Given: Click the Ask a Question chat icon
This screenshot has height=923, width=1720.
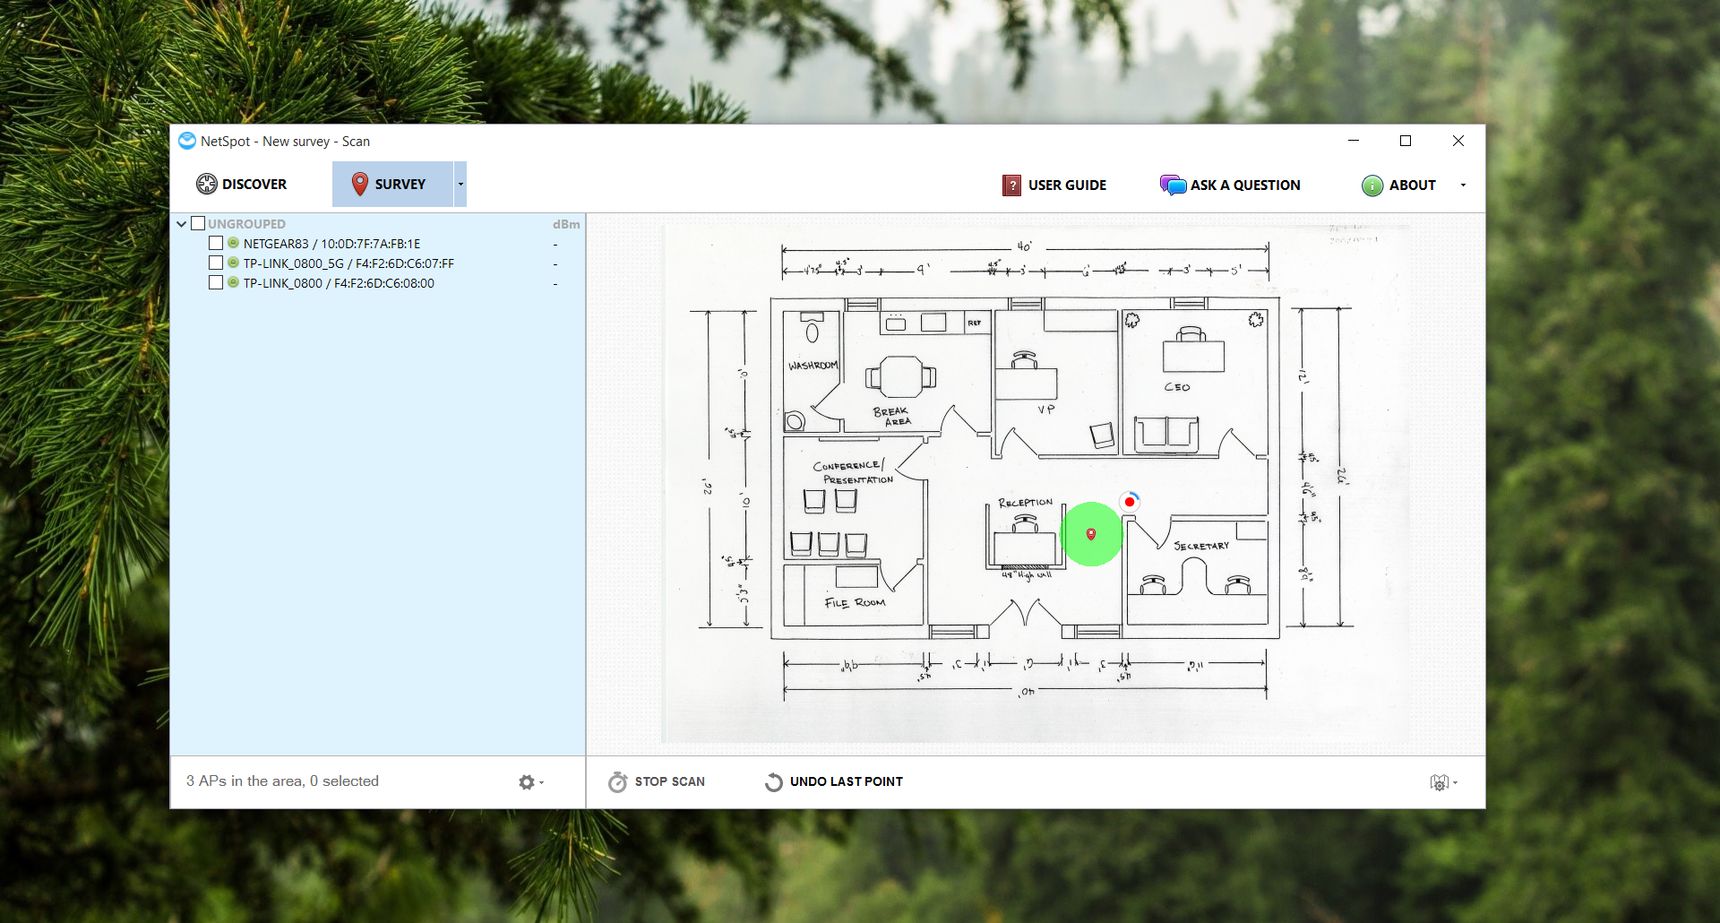Looking at the screenshot, I should click(x=1172, y=185).
